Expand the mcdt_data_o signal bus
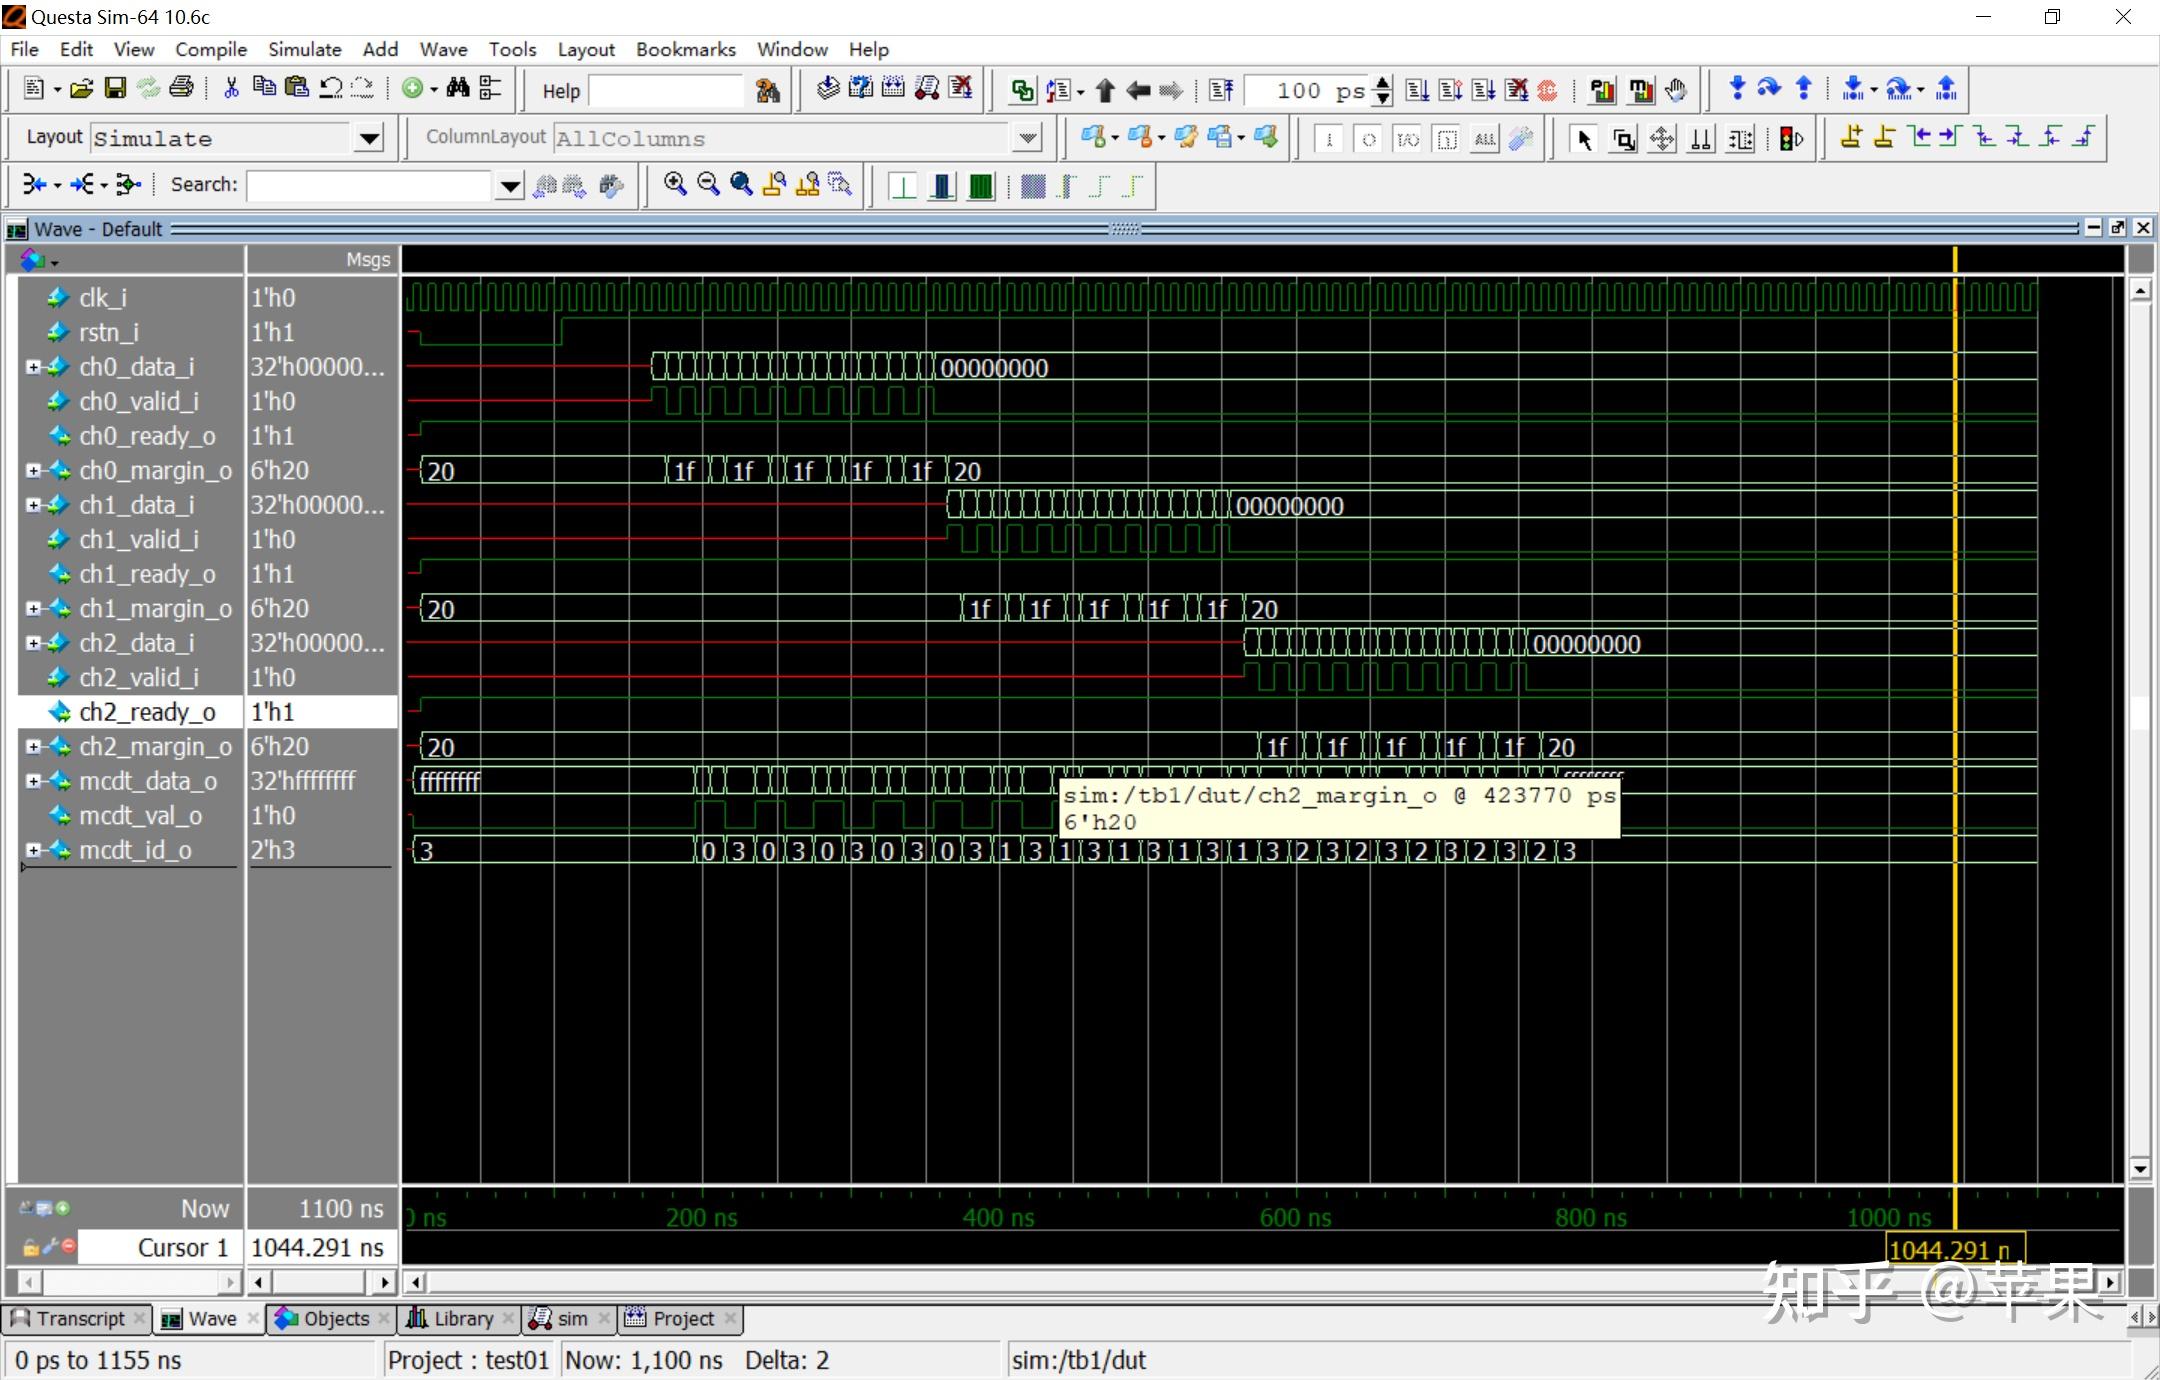 click(33, 781)
